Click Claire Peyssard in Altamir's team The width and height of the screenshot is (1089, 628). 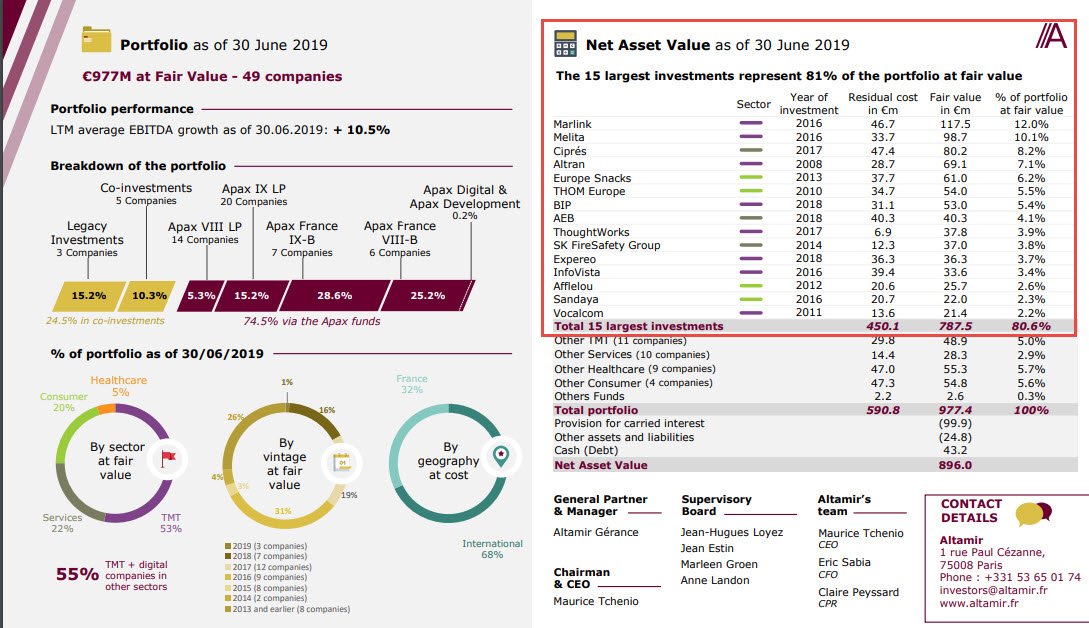click(858, 593)
